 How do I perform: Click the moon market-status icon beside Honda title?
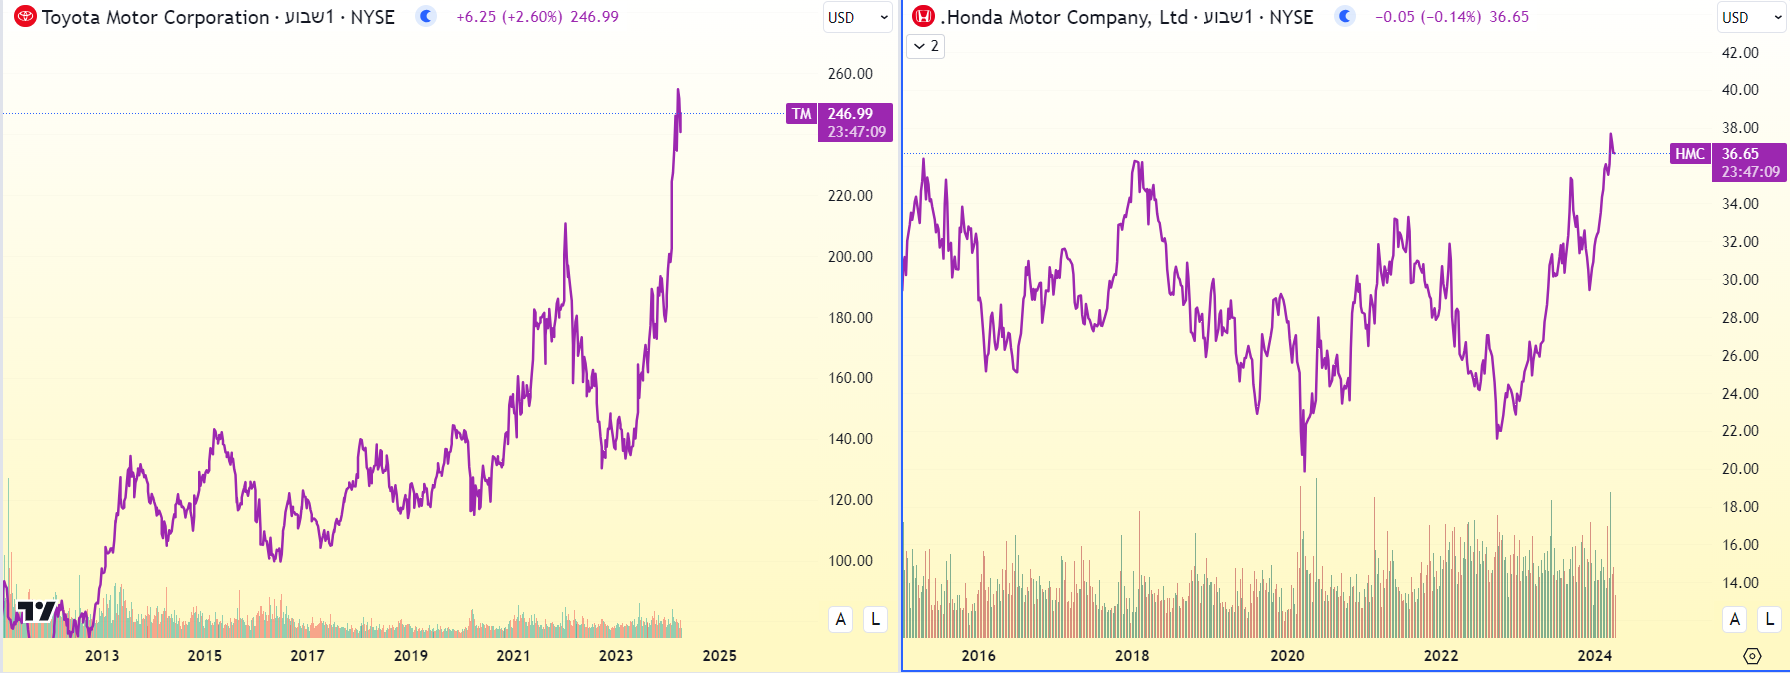pyautogui.click(x=1345, y=16)
